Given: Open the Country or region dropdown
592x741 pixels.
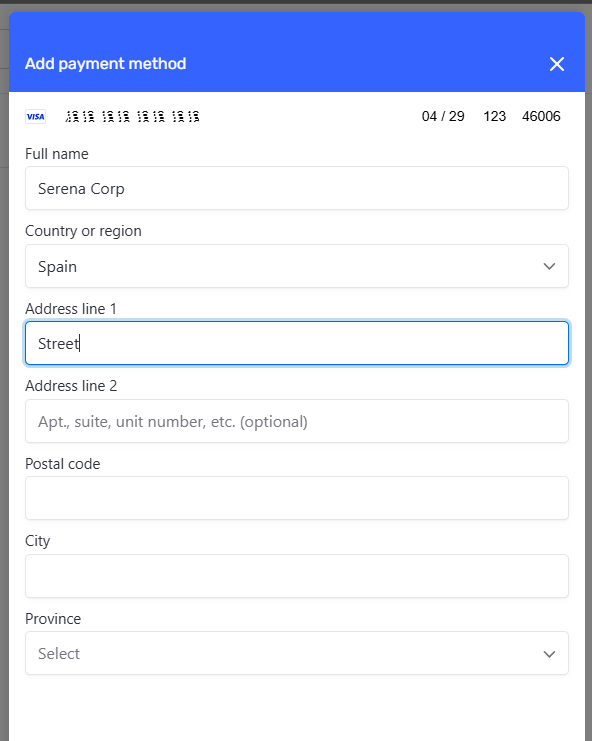Looking at the screenshot, I should (x=297, y=266).
